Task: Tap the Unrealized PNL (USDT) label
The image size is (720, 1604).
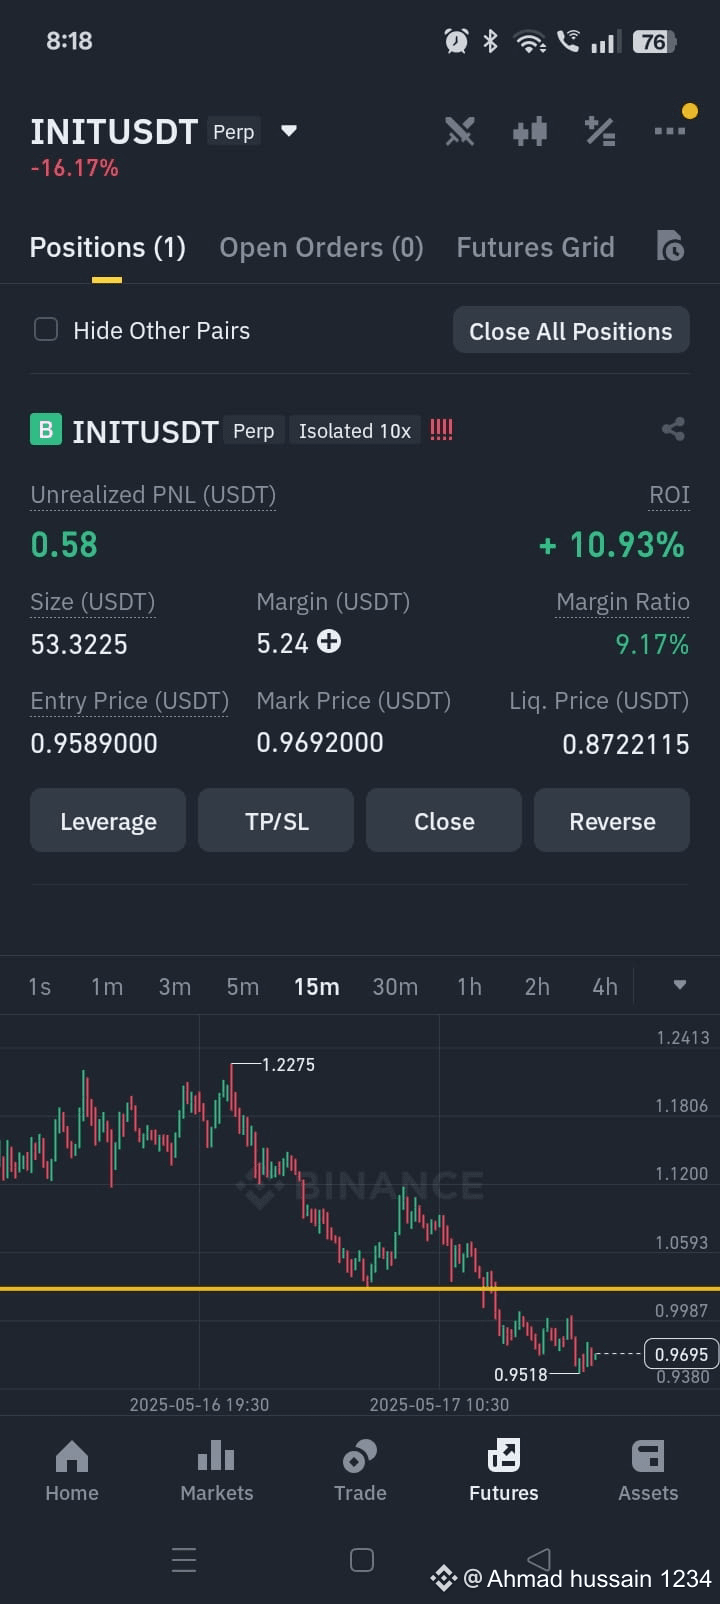Action: click(x=153, y=495)
